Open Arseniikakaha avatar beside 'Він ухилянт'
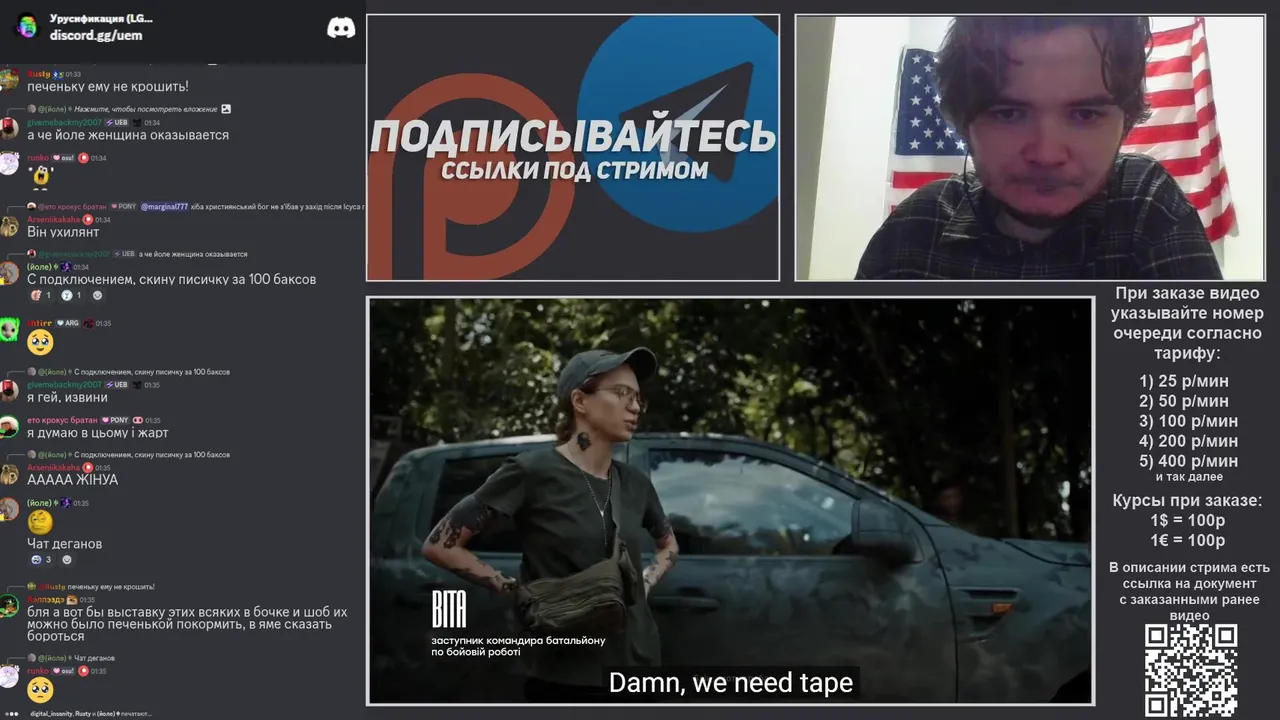Viewport: 1280px width, 720px height. click(x=10, y=225)
